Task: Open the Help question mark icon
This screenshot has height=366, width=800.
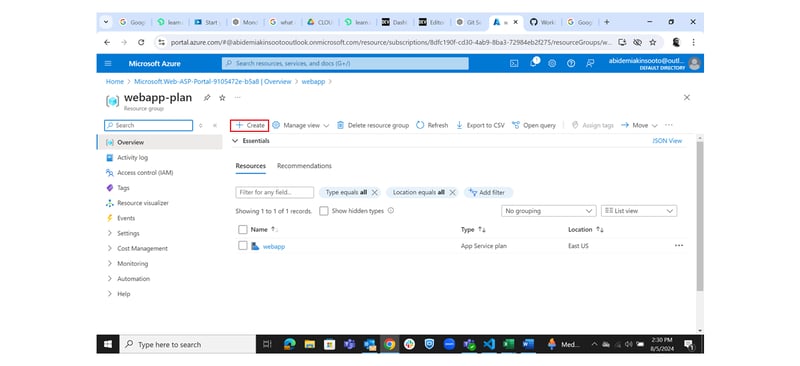Action: coord(571,63)
